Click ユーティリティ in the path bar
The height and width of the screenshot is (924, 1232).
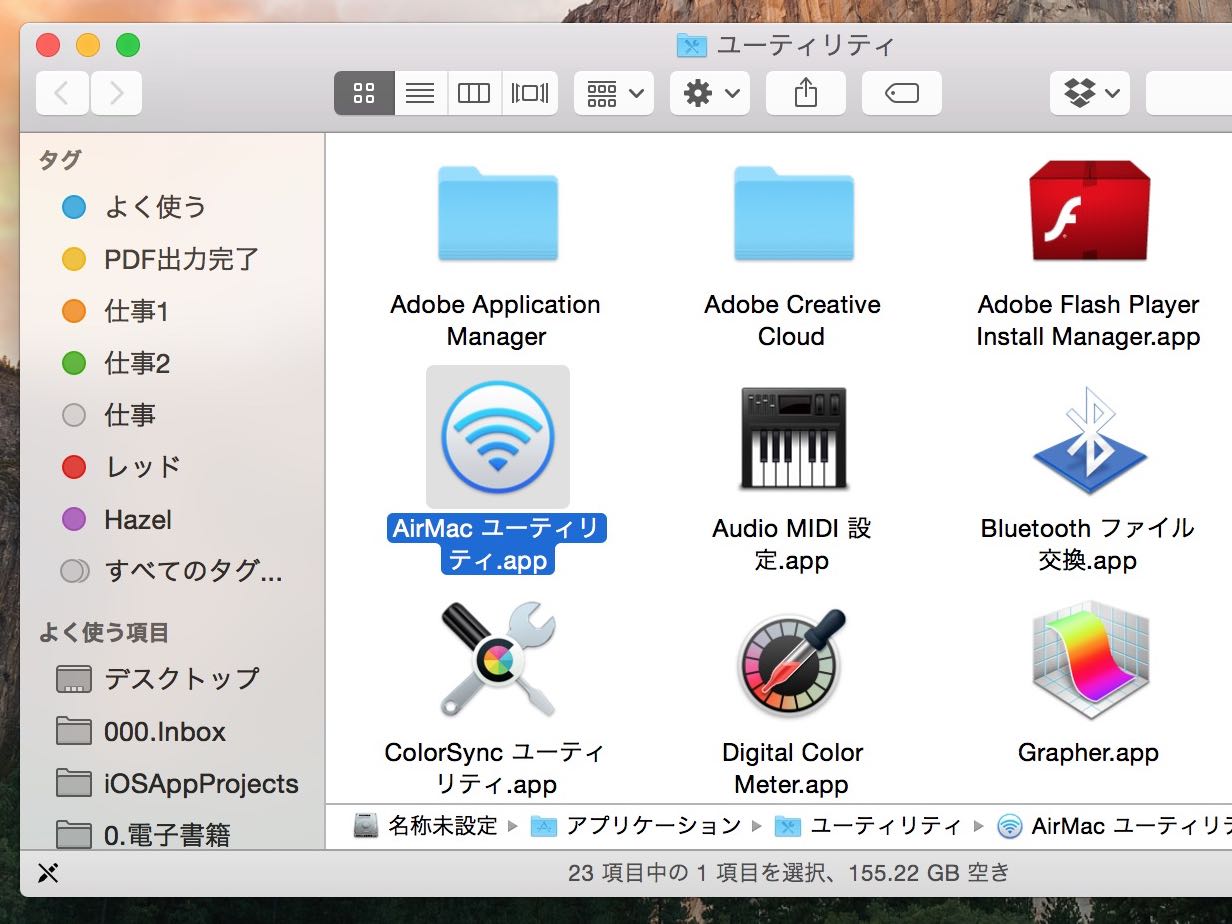pos(869,826)
